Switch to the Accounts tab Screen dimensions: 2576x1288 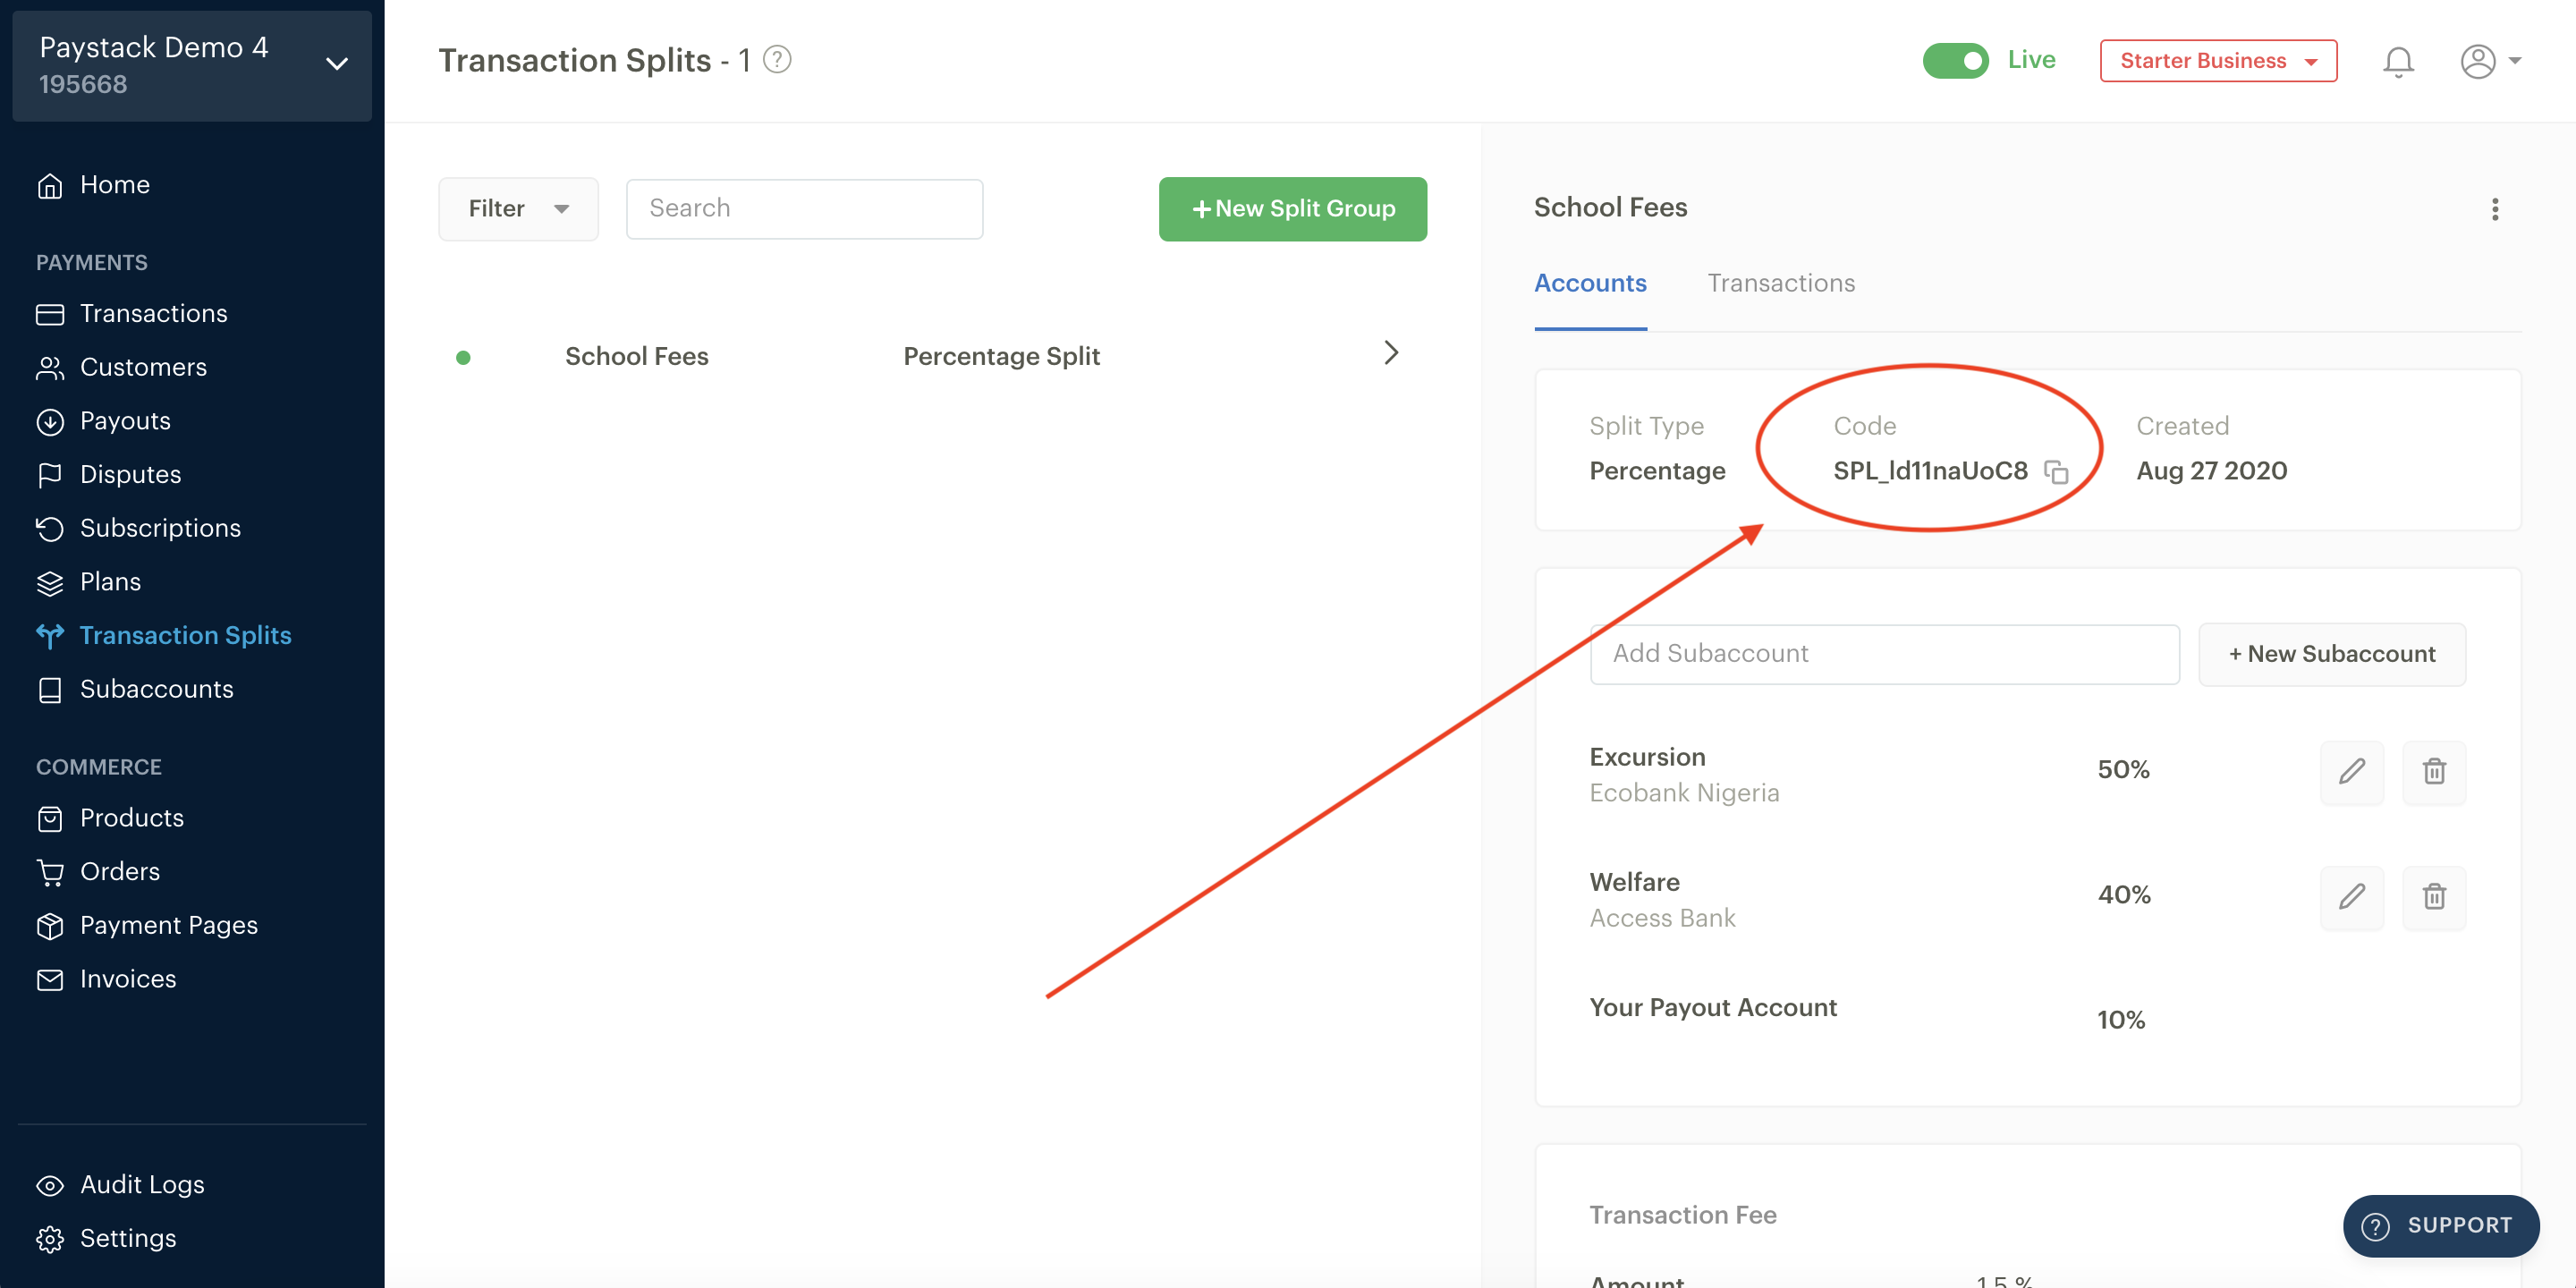tap(1590, 284)
